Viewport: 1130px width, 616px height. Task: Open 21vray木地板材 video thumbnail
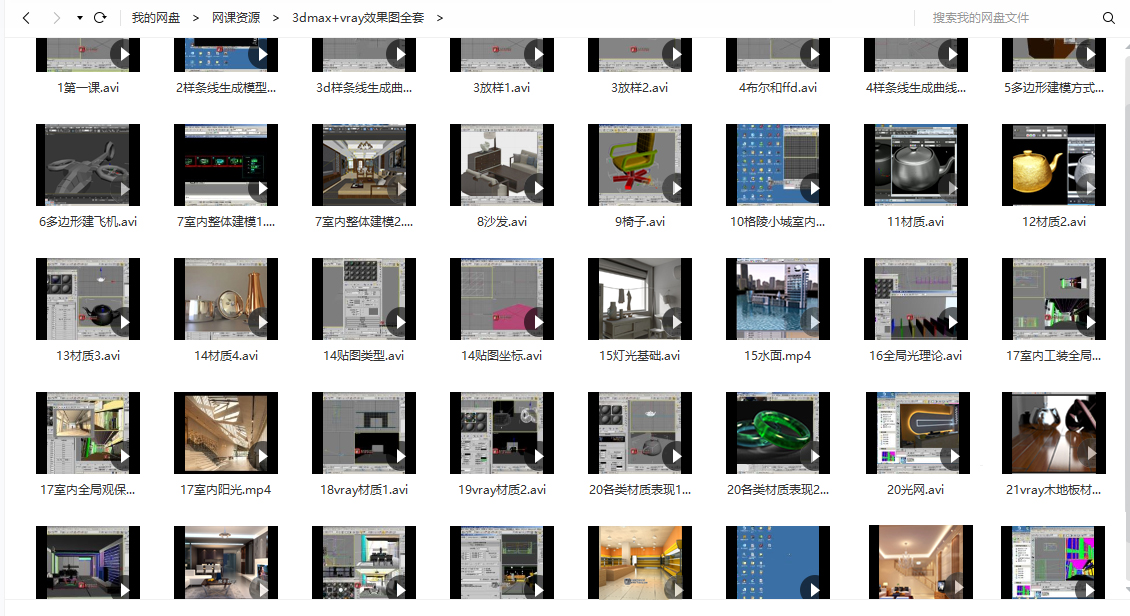tap(1054, 433)
